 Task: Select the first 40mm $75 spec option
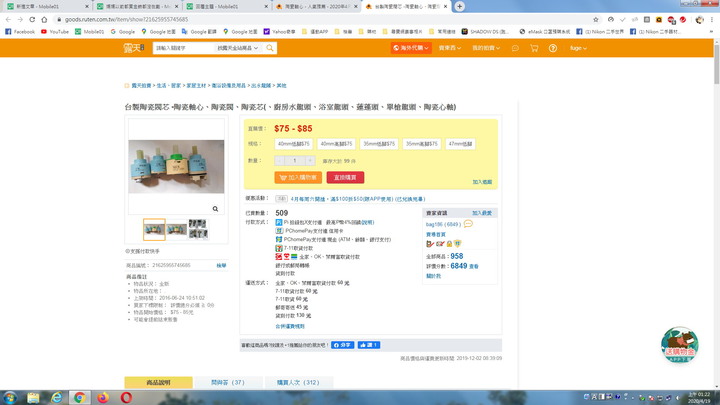(294, 144)
